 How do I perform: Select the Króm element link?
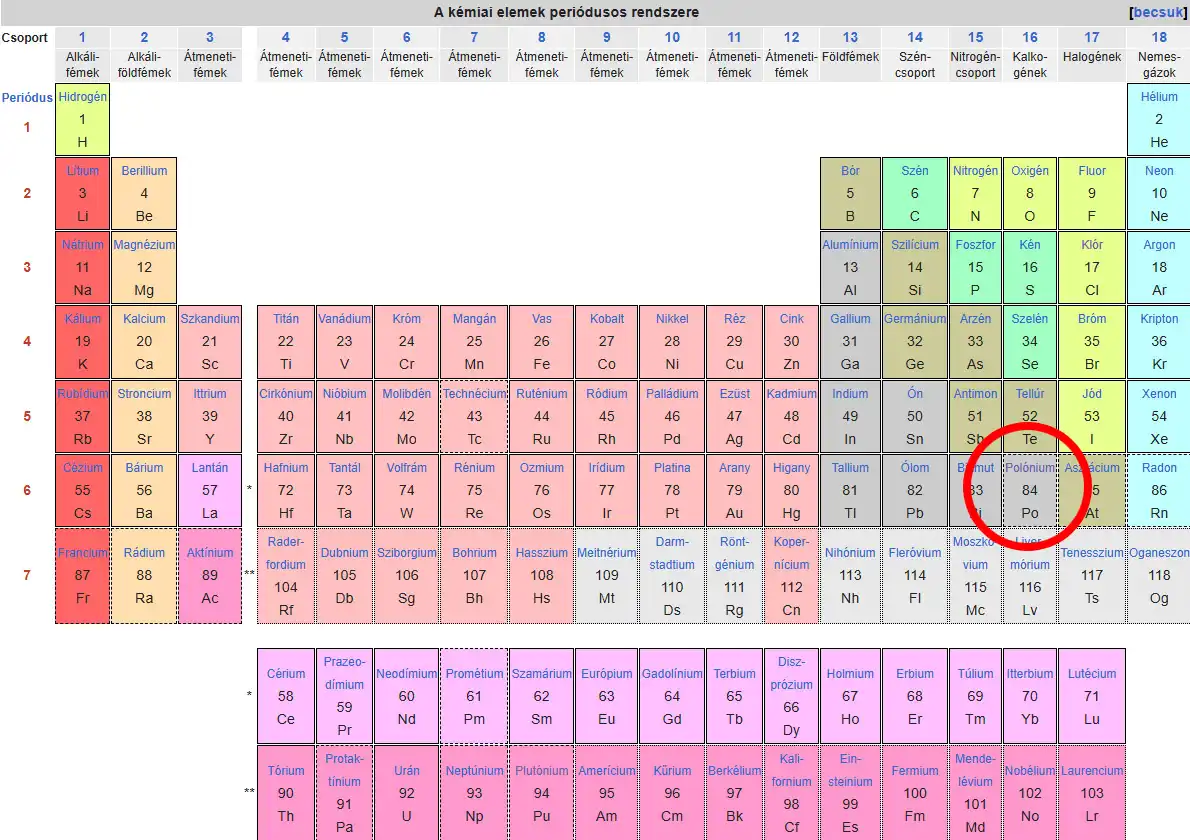point(407,319)
